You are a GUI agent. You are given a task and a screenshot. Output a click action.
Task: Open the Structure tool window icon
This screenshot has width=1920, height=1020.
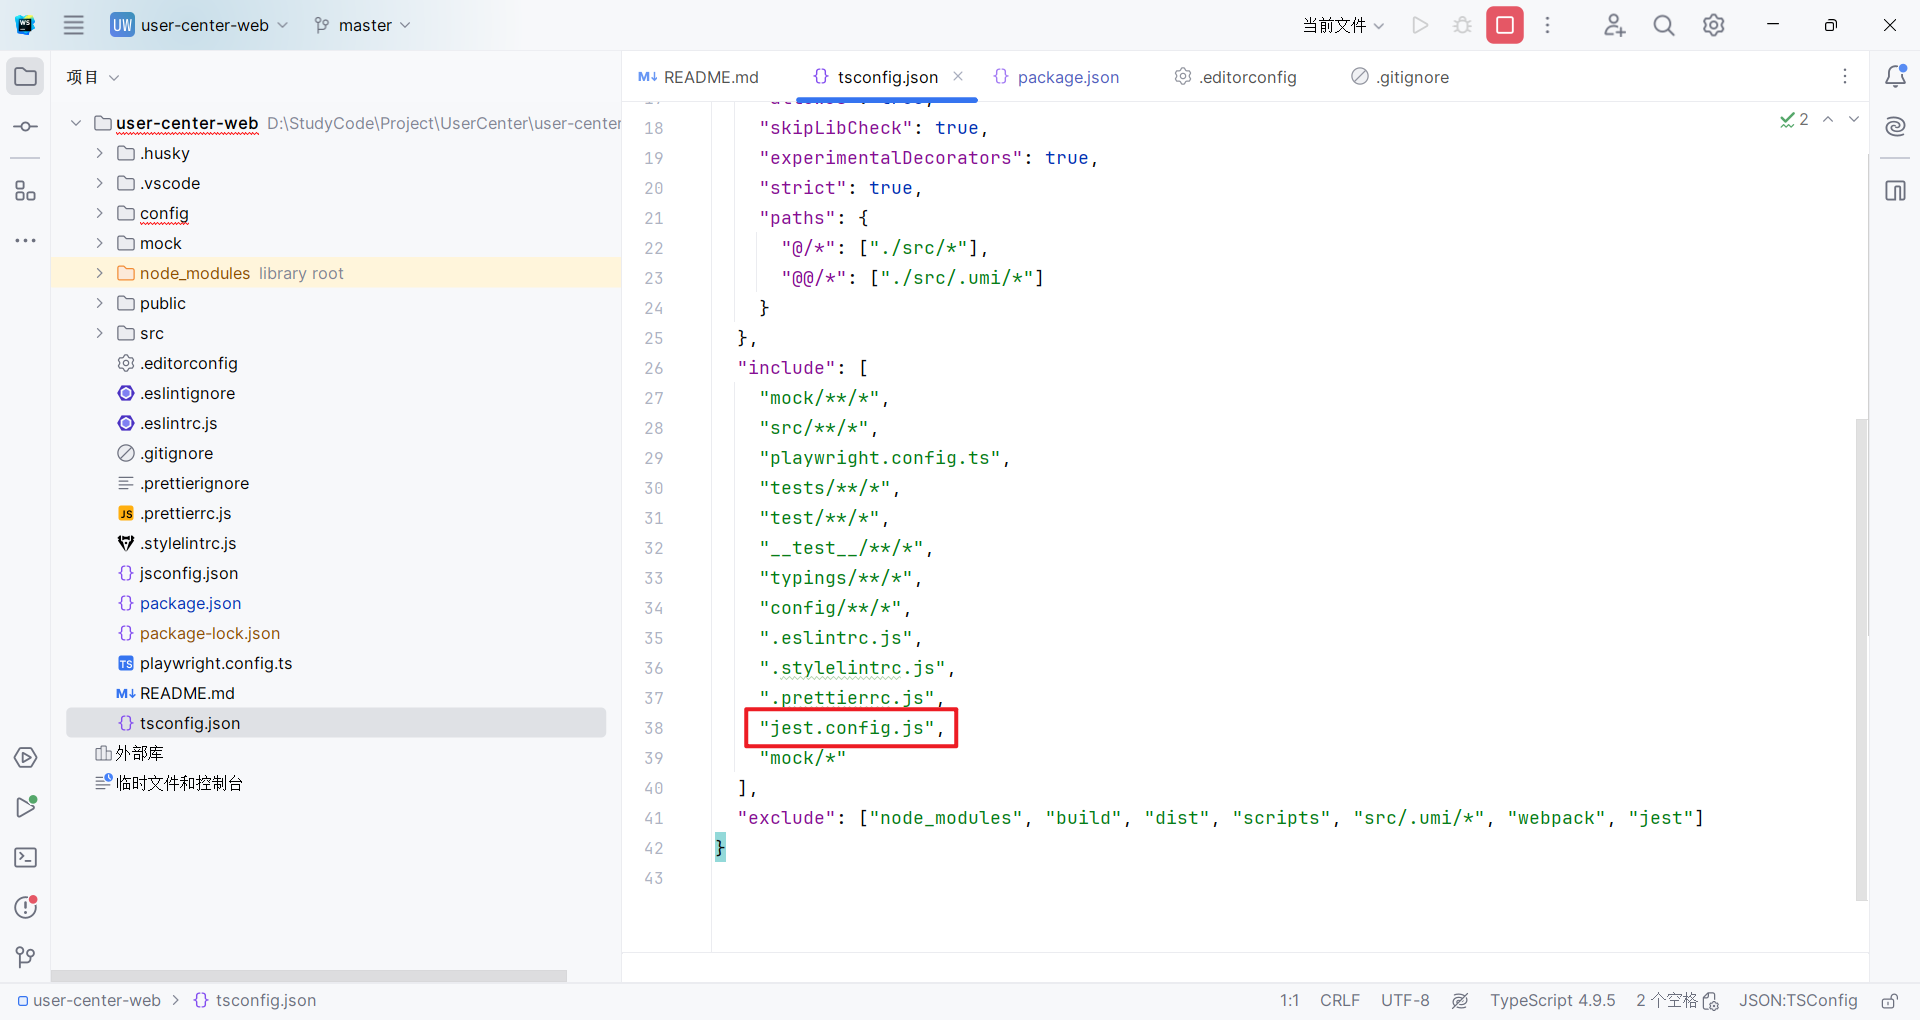coord(26,191)
